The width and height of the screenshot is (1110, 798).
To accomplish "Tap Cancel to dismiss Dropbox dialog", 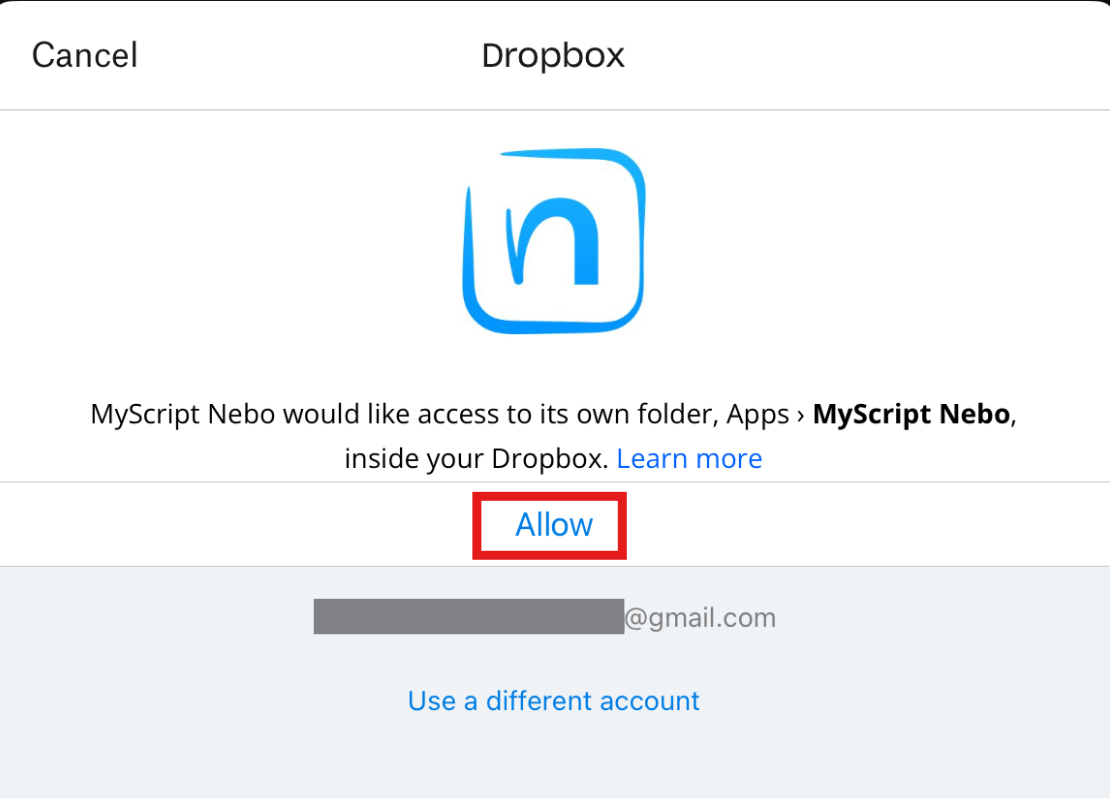I will tap(85, 55).
